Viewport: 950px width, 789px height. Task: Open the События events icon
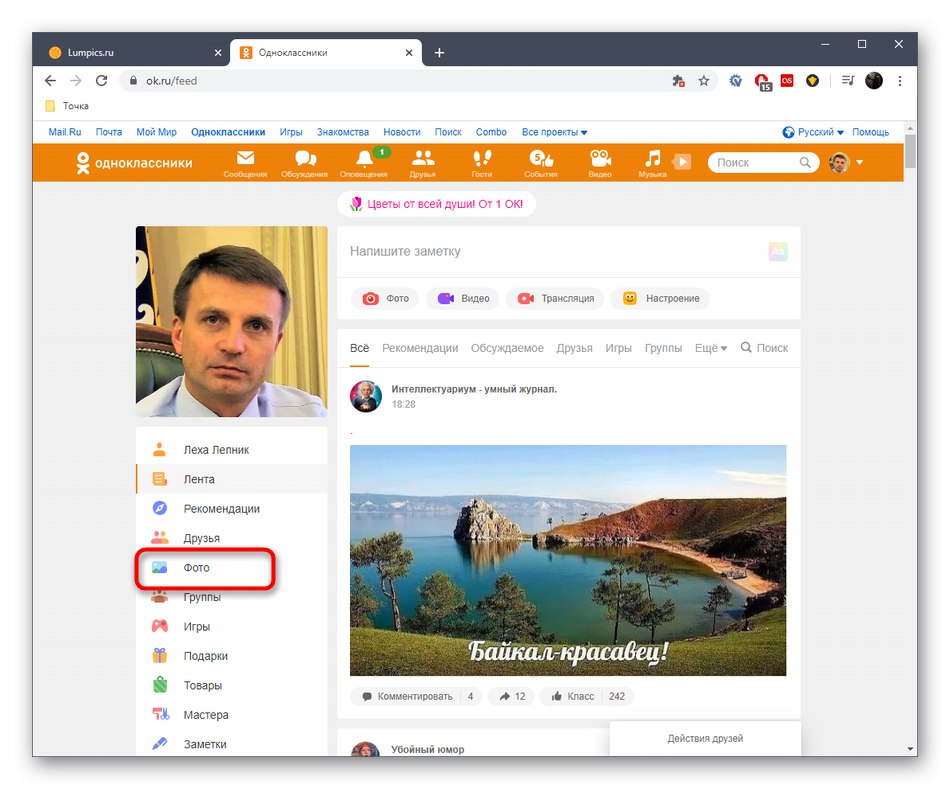(x=540, y=162)
